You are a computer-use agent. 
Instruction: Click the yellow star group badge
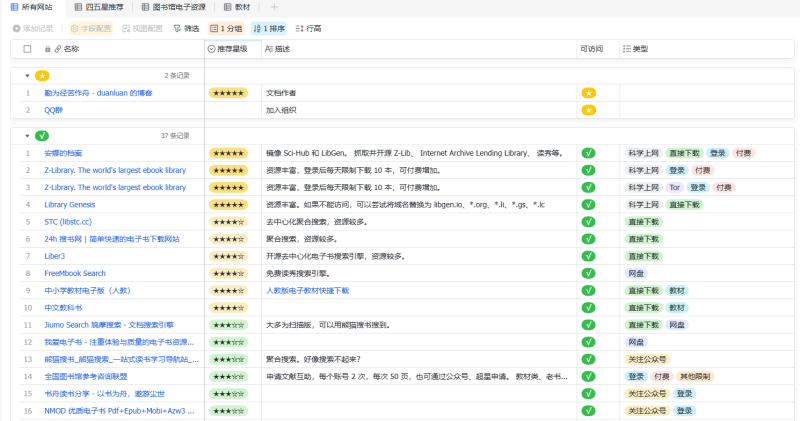(x=42, y=76)
